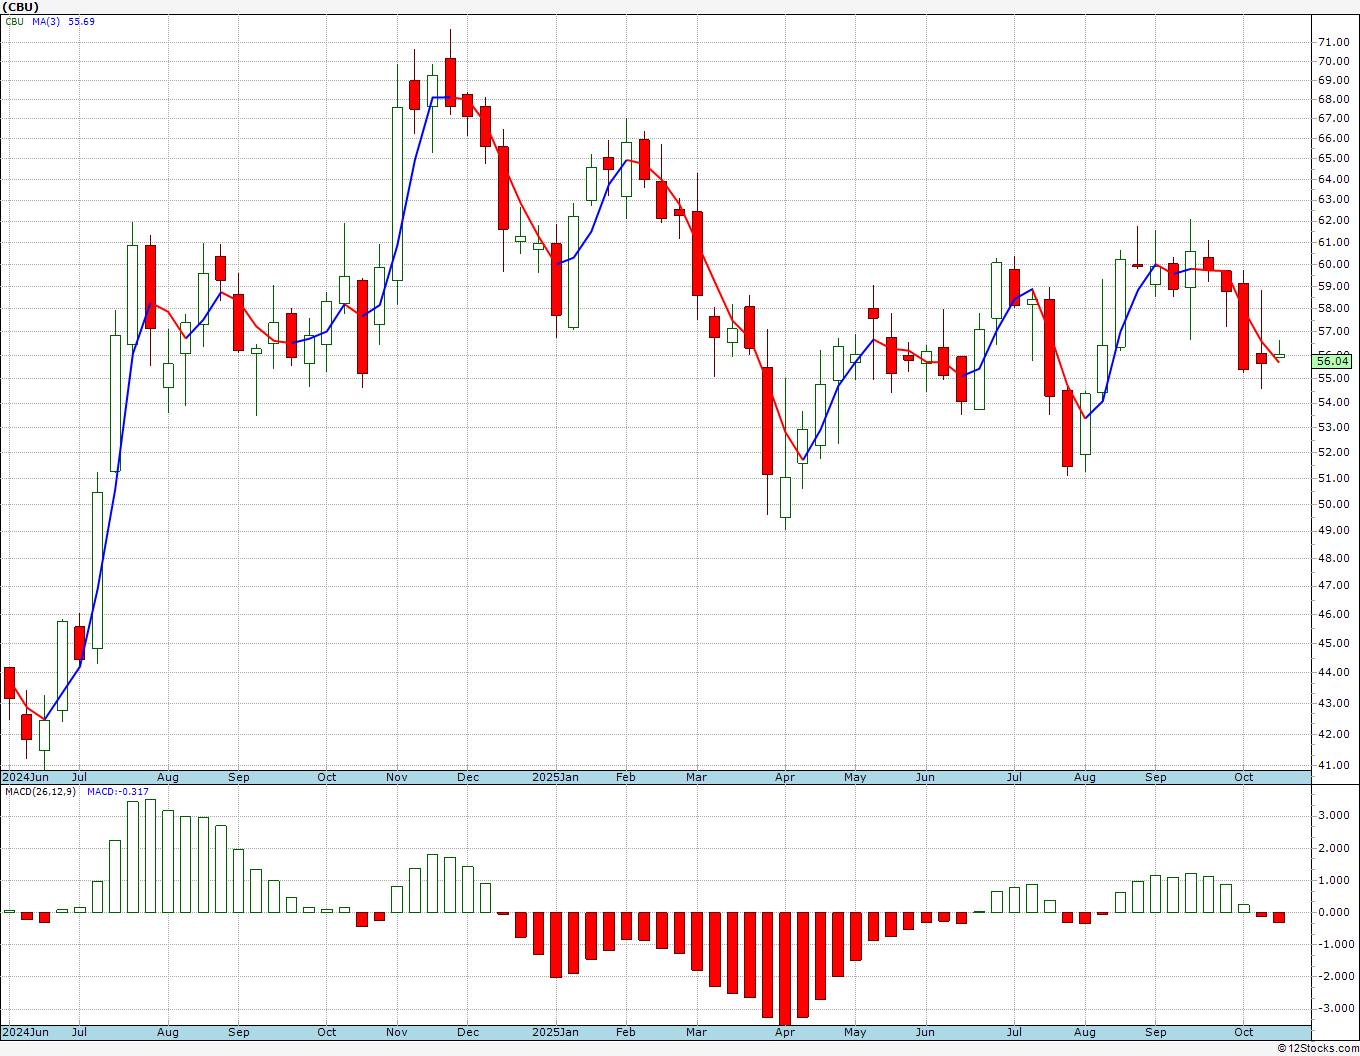This screenshot has width=1360, height=1056.
Task: Open the 12Stocks.com watermark link
Action: [1318, 1048]
